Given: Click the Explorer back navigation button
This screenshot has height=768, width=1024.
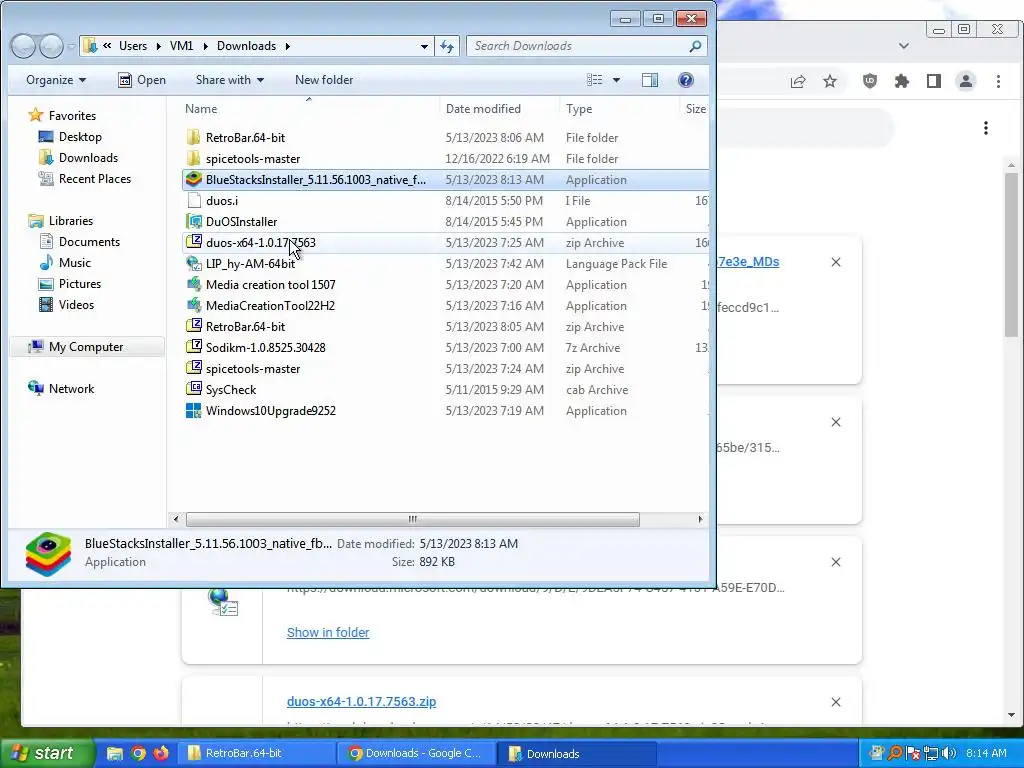Looking at the screenshot, I should point(23,46).
